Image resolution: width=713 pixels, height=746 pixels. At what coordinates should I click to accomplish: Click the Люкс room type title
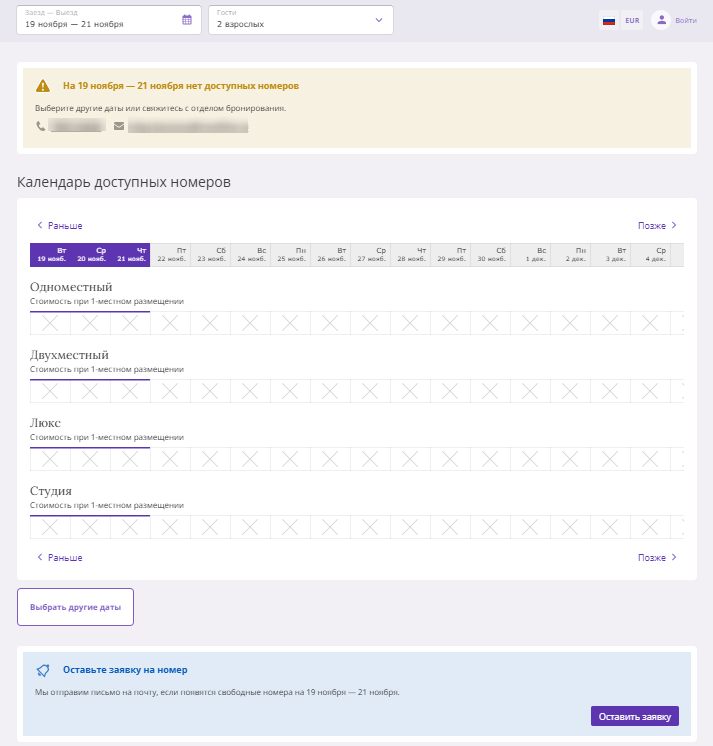point(45,423)
